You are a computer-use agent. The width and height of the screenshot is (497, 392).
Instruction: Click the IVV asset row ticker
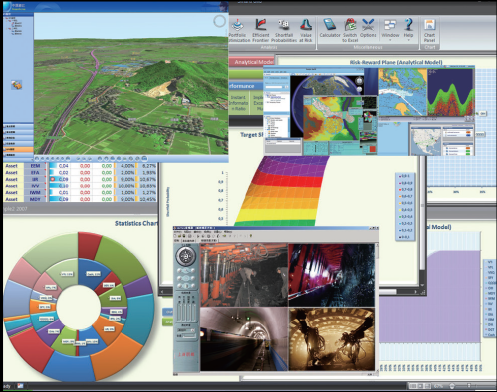pyautogui.click(x=35, y=186)
